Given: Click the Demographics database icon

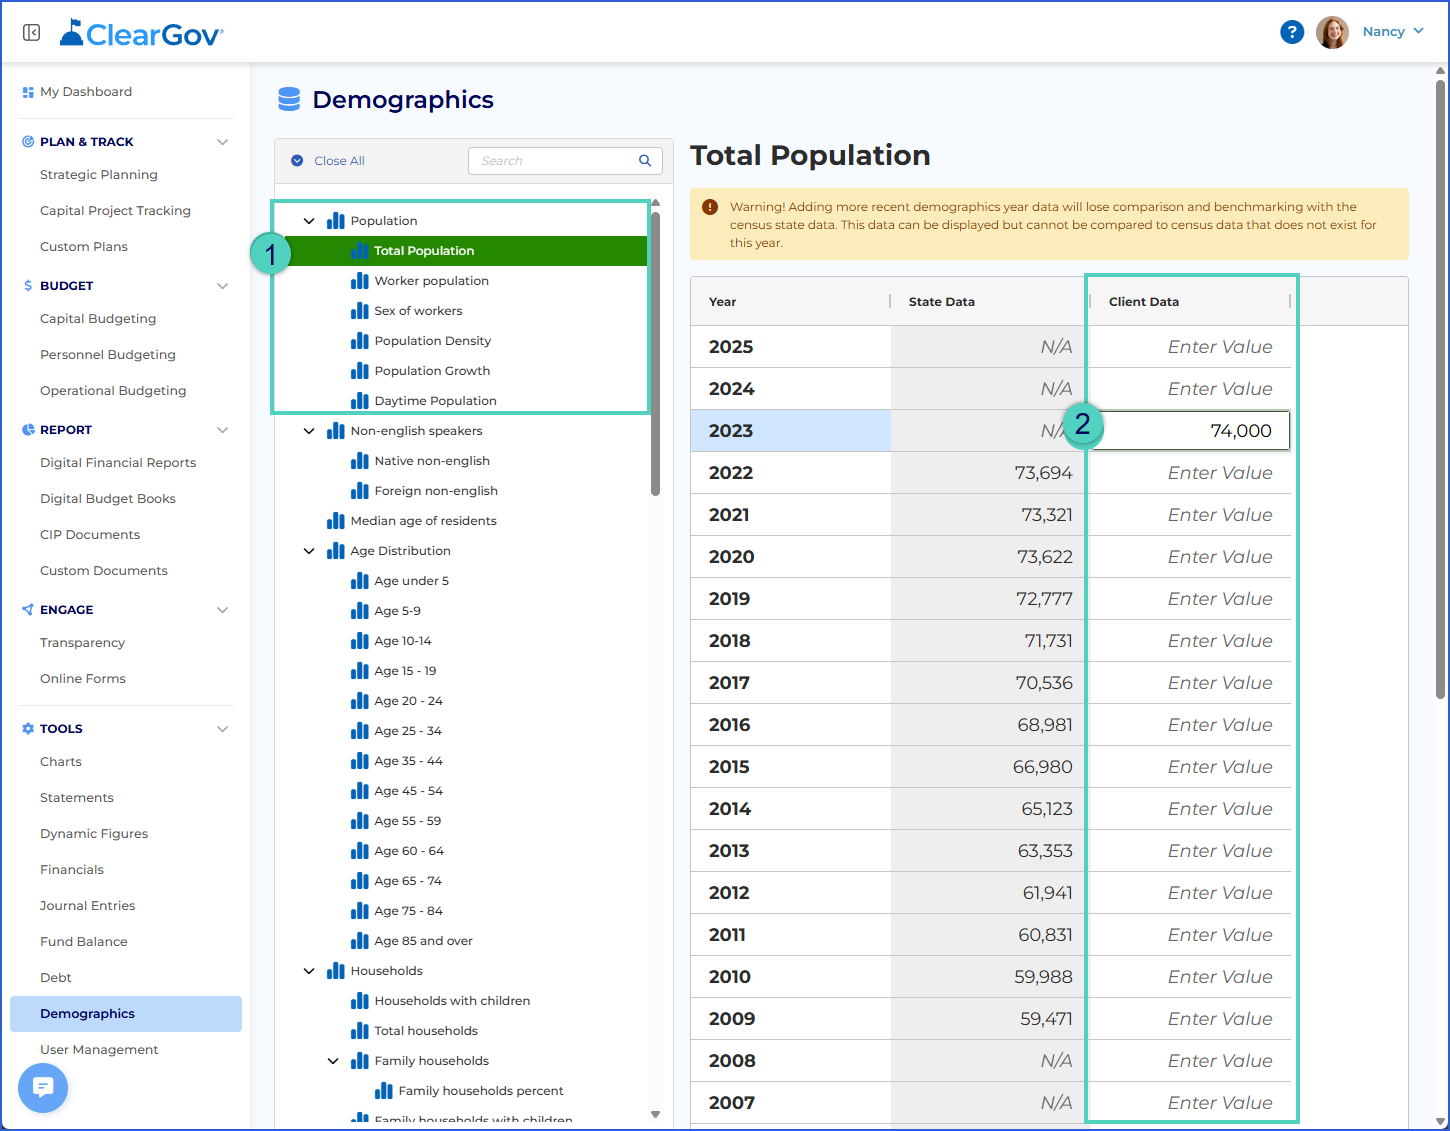Looking at the screenshot, I should click(x=289, y=99).
